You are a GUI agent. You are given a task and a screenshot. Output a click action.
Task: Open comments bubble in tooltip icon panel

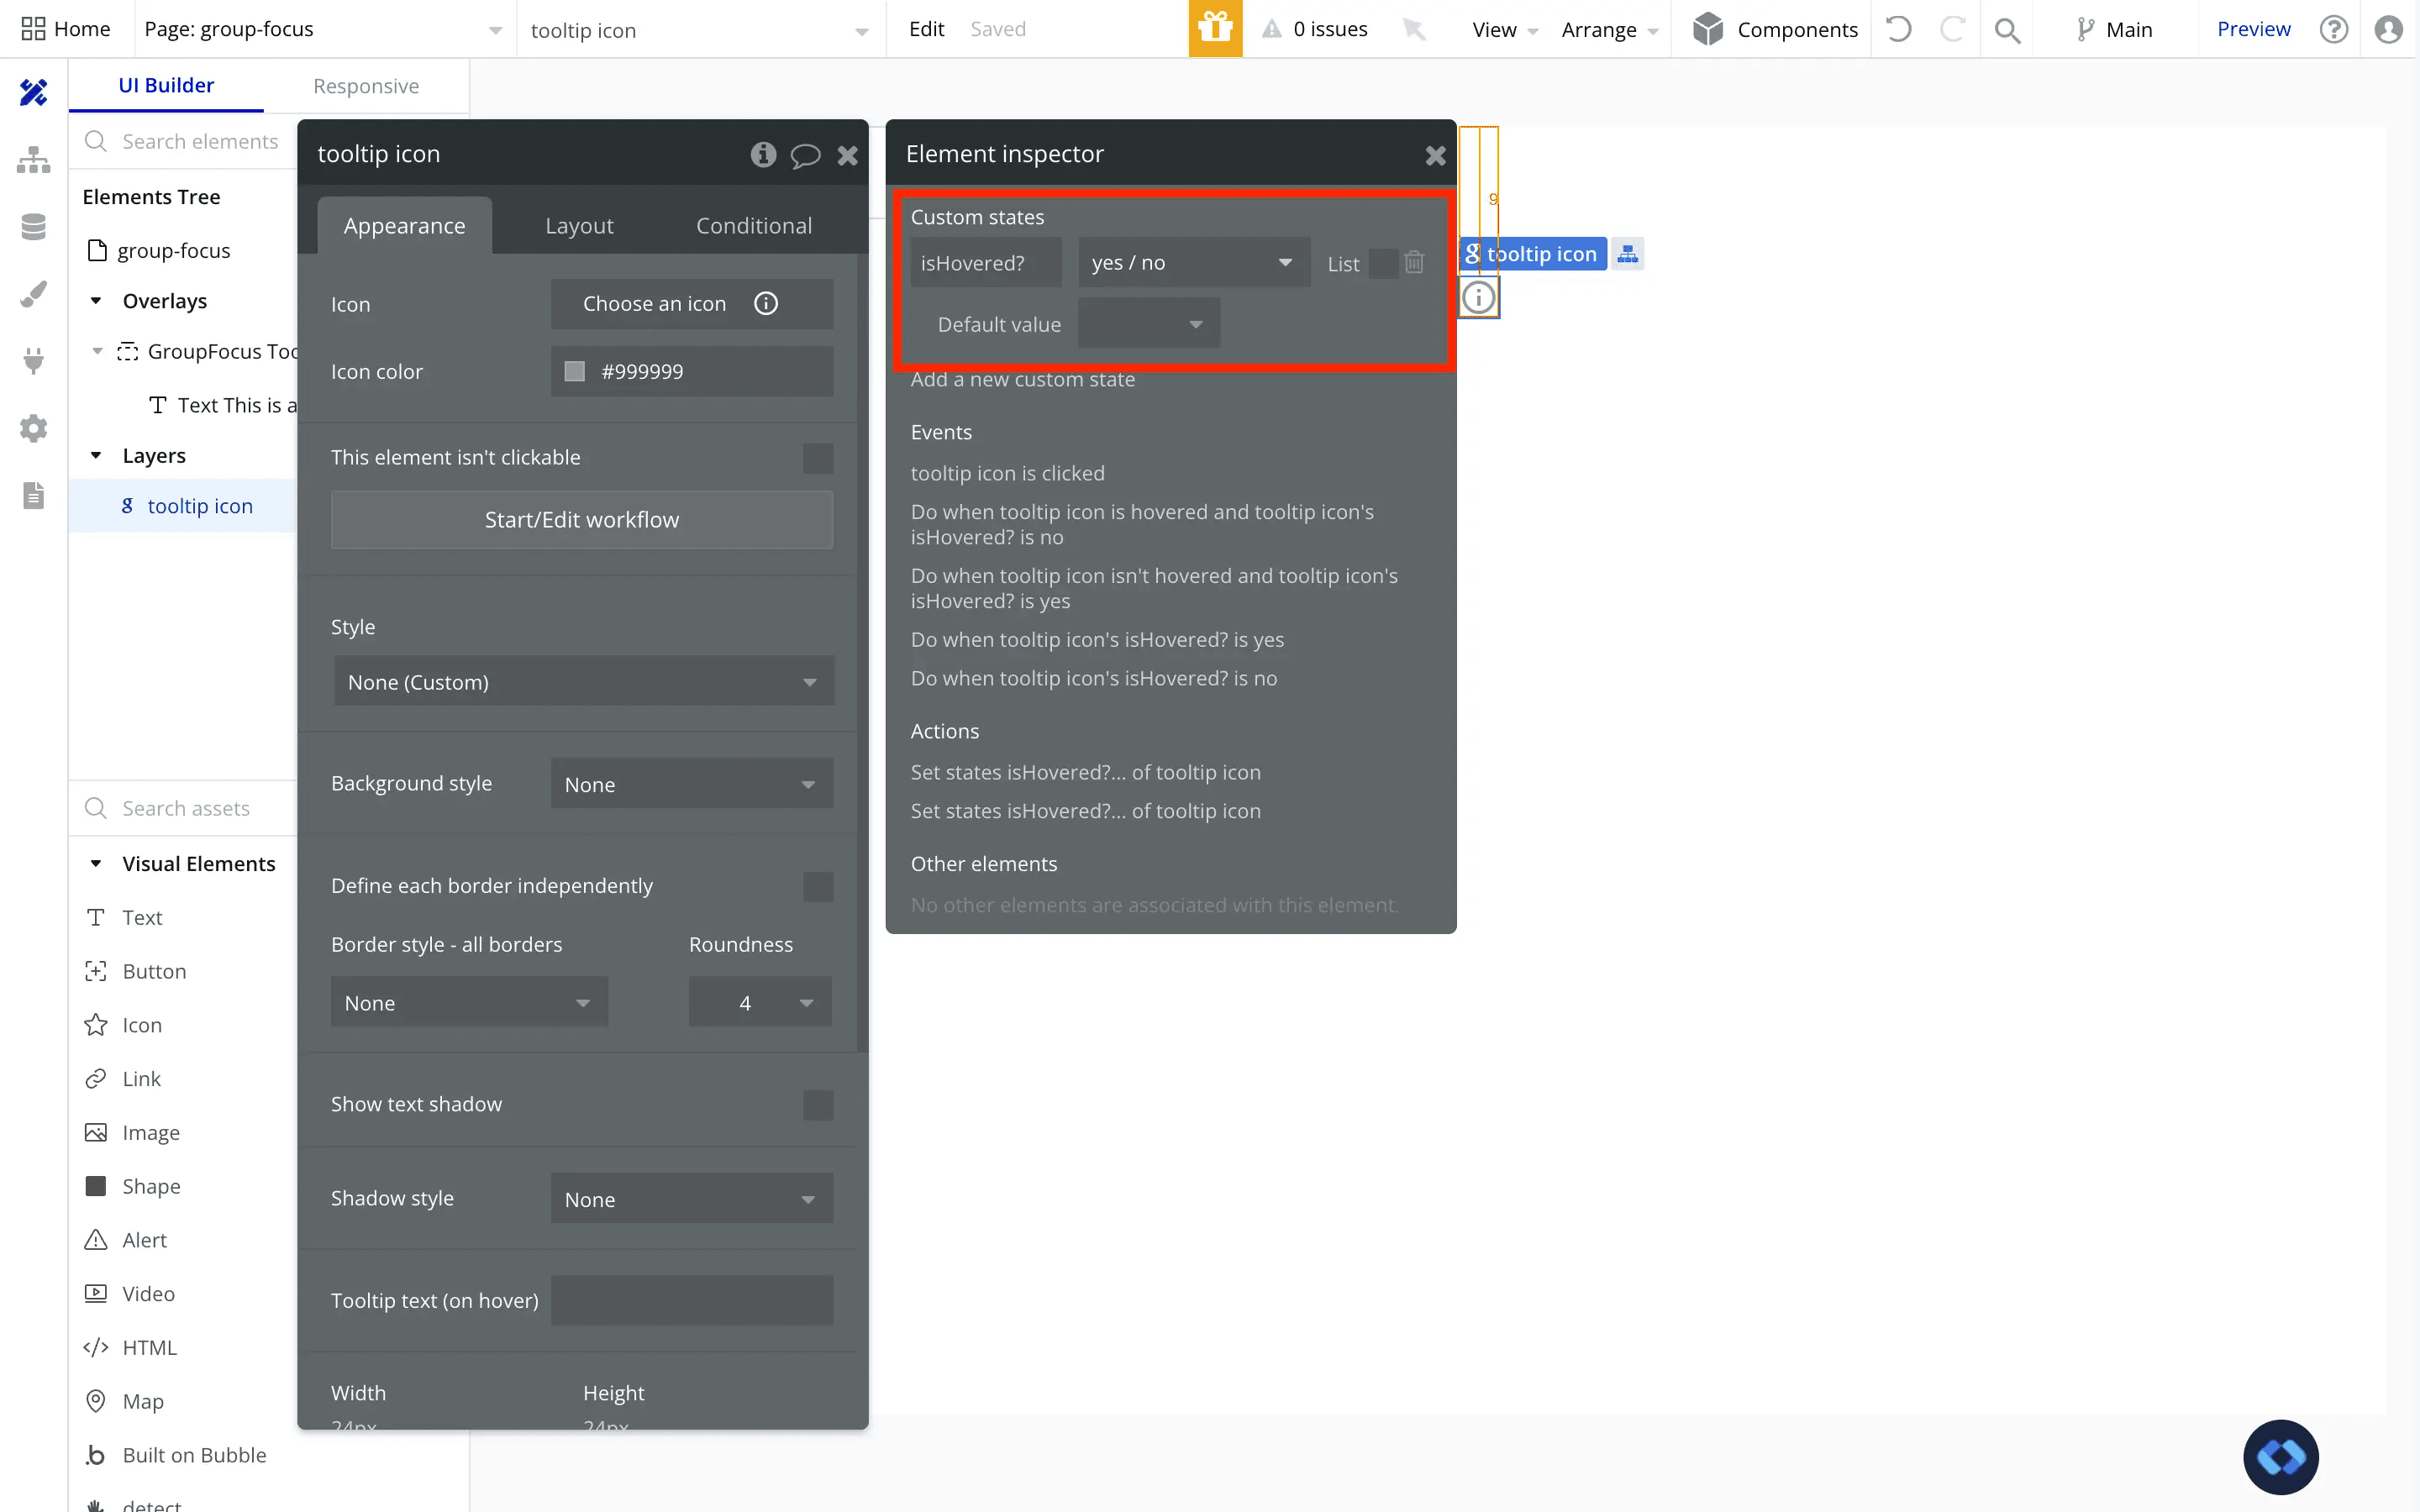coord(805,155)
